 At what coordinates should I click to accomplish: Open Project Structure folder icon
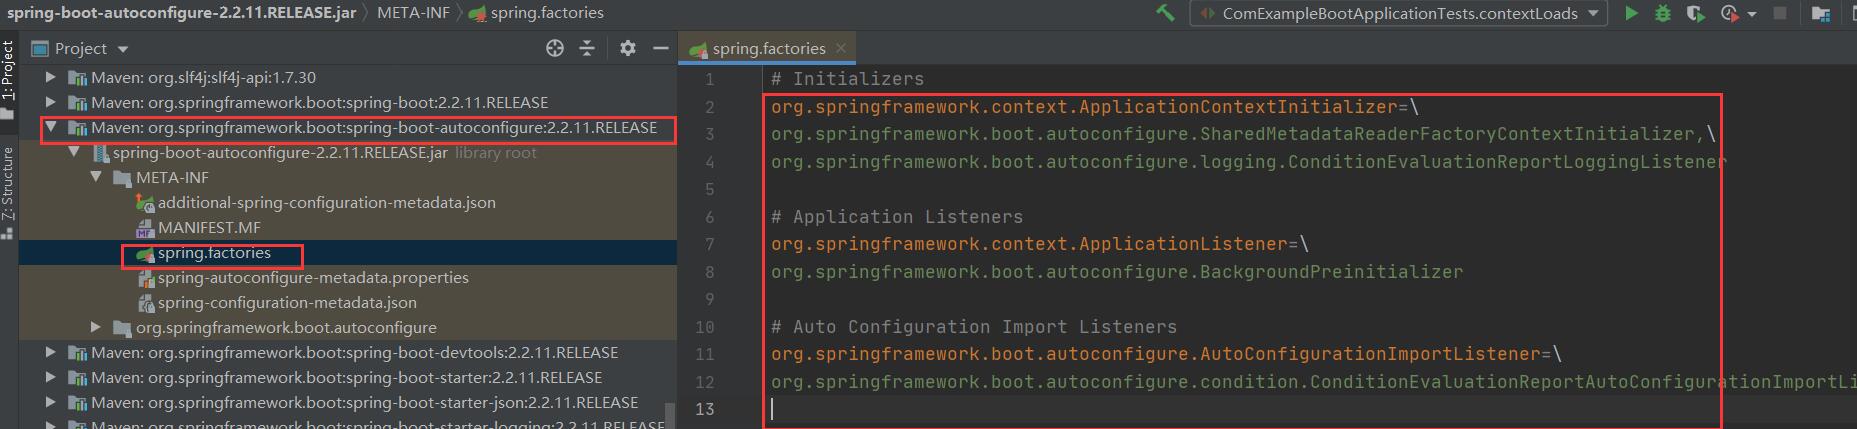[x=1821, y=14]
